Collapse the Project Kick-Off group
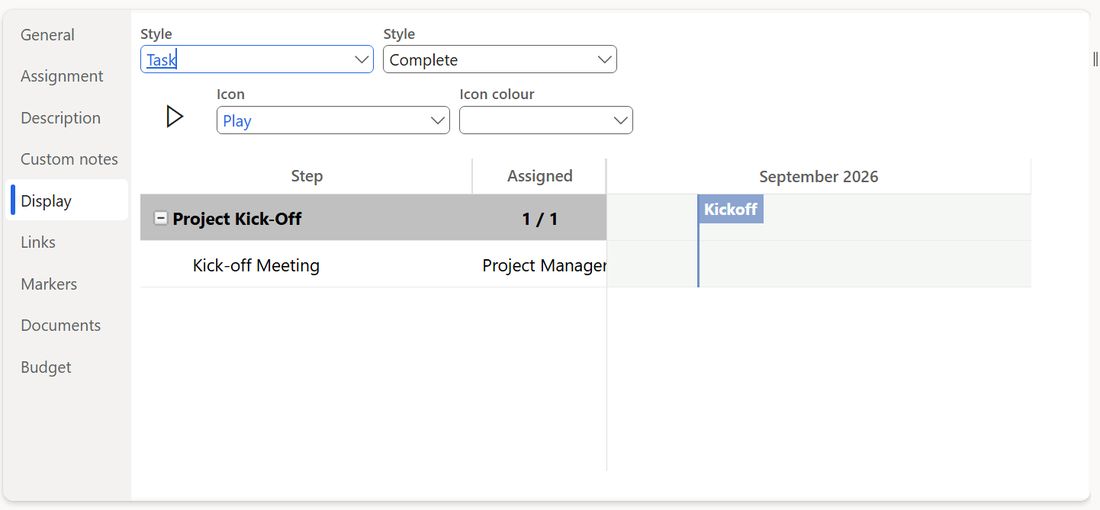 point(161,219)
